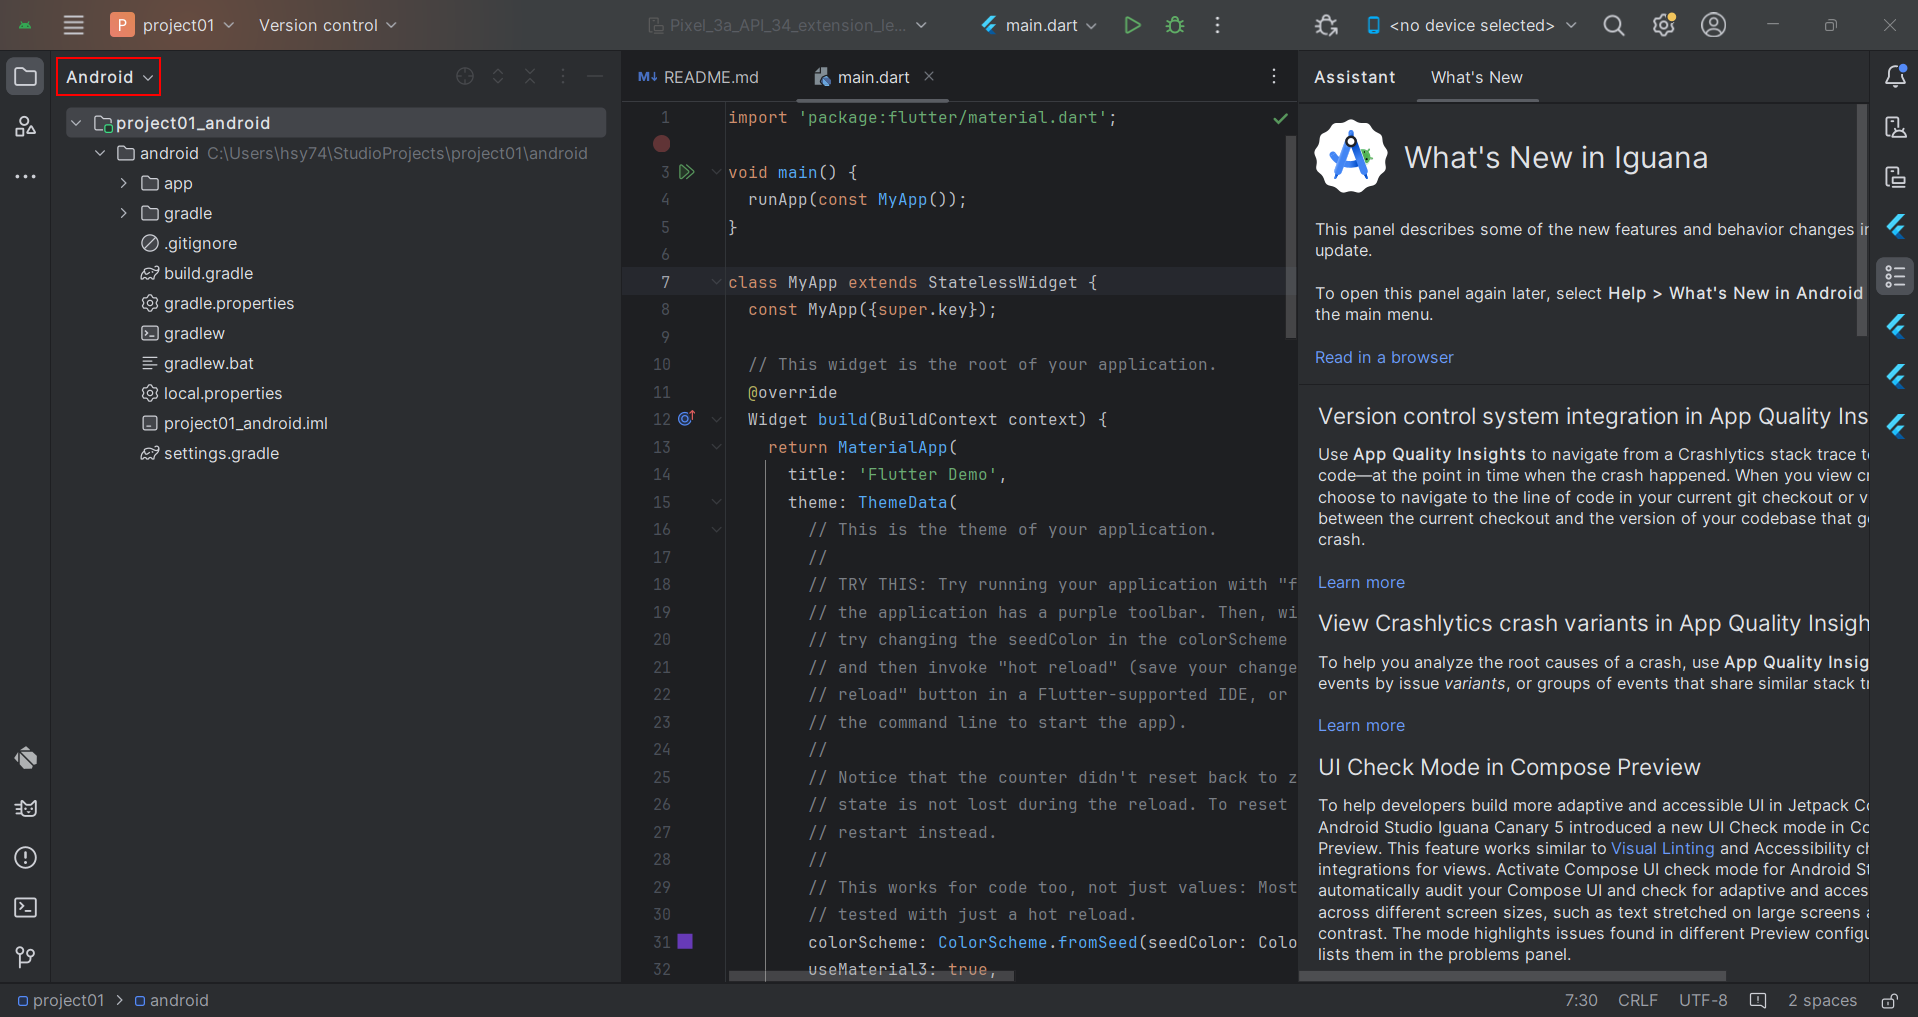
Task: Start debugging main.dart with bug icon
Action: pos(1175,25)
